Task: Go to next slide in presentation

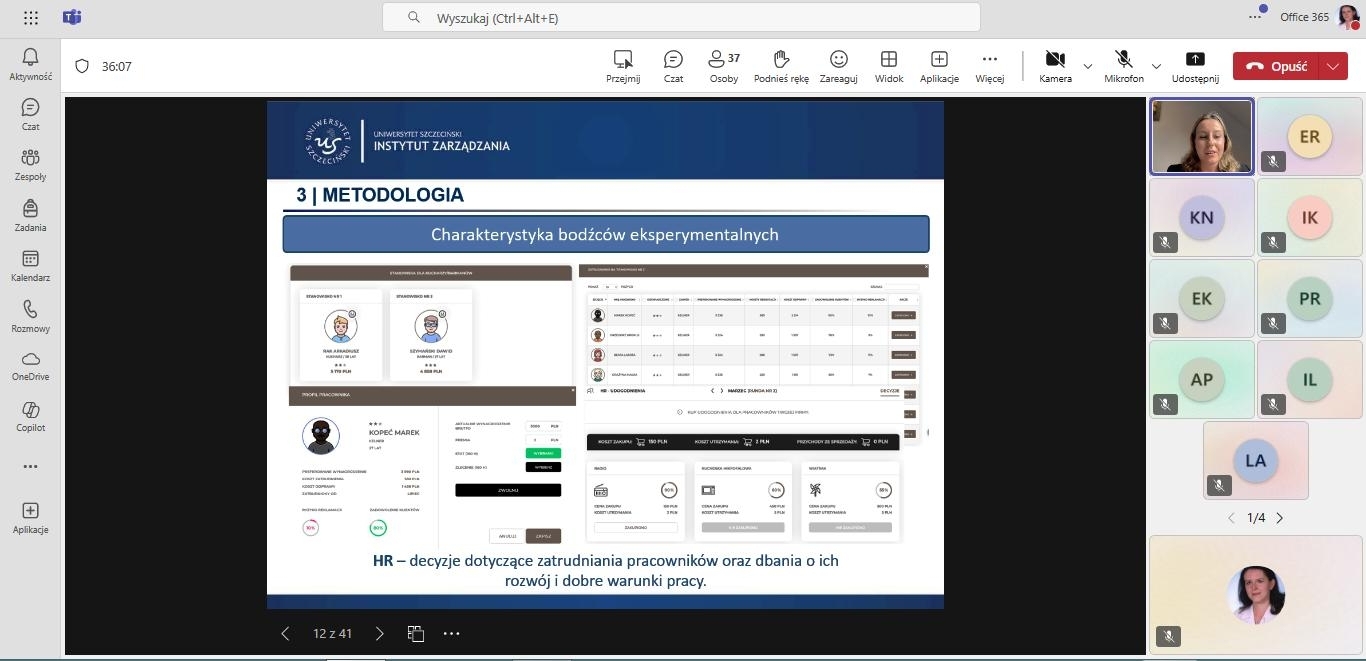Action: pos(379,633)
